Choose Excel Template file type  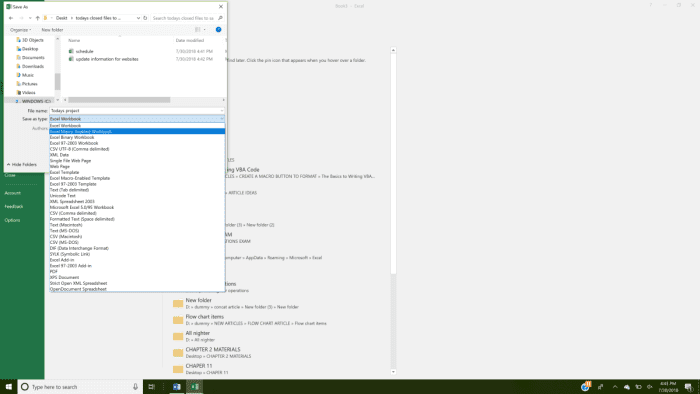[137, 172]
